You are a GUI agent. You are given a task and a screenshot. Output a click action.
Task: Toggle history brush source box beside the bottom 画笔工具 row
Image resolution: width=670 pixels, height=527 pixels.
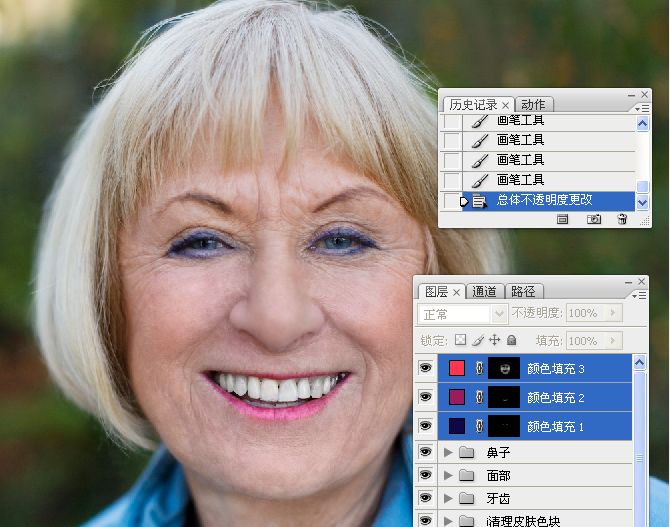click(451, 180)
